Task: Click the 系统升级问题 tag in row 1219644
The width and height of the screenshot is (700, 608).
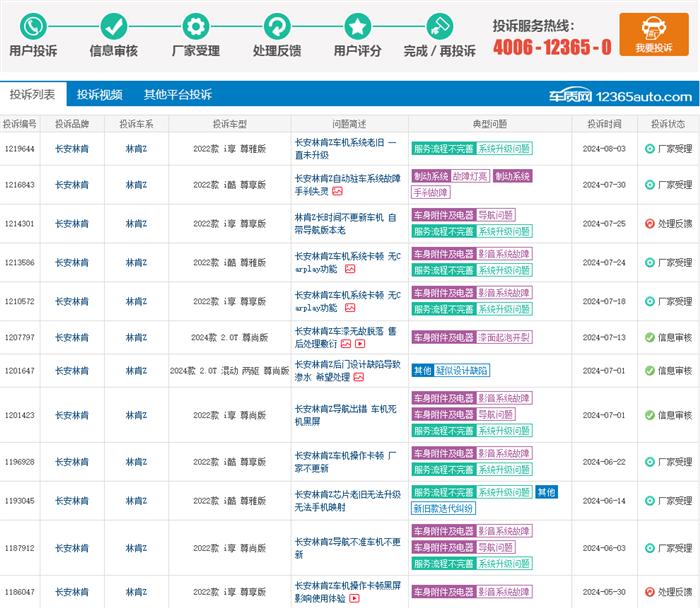Action: 504,149
